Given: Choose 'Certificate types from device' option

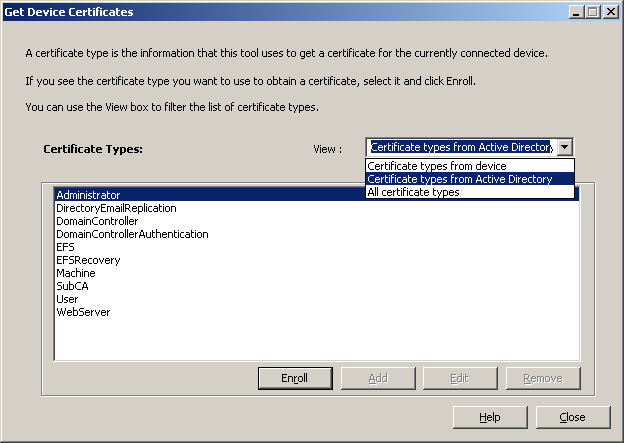Looking at the screenshot, I should (x=470, y=166).
